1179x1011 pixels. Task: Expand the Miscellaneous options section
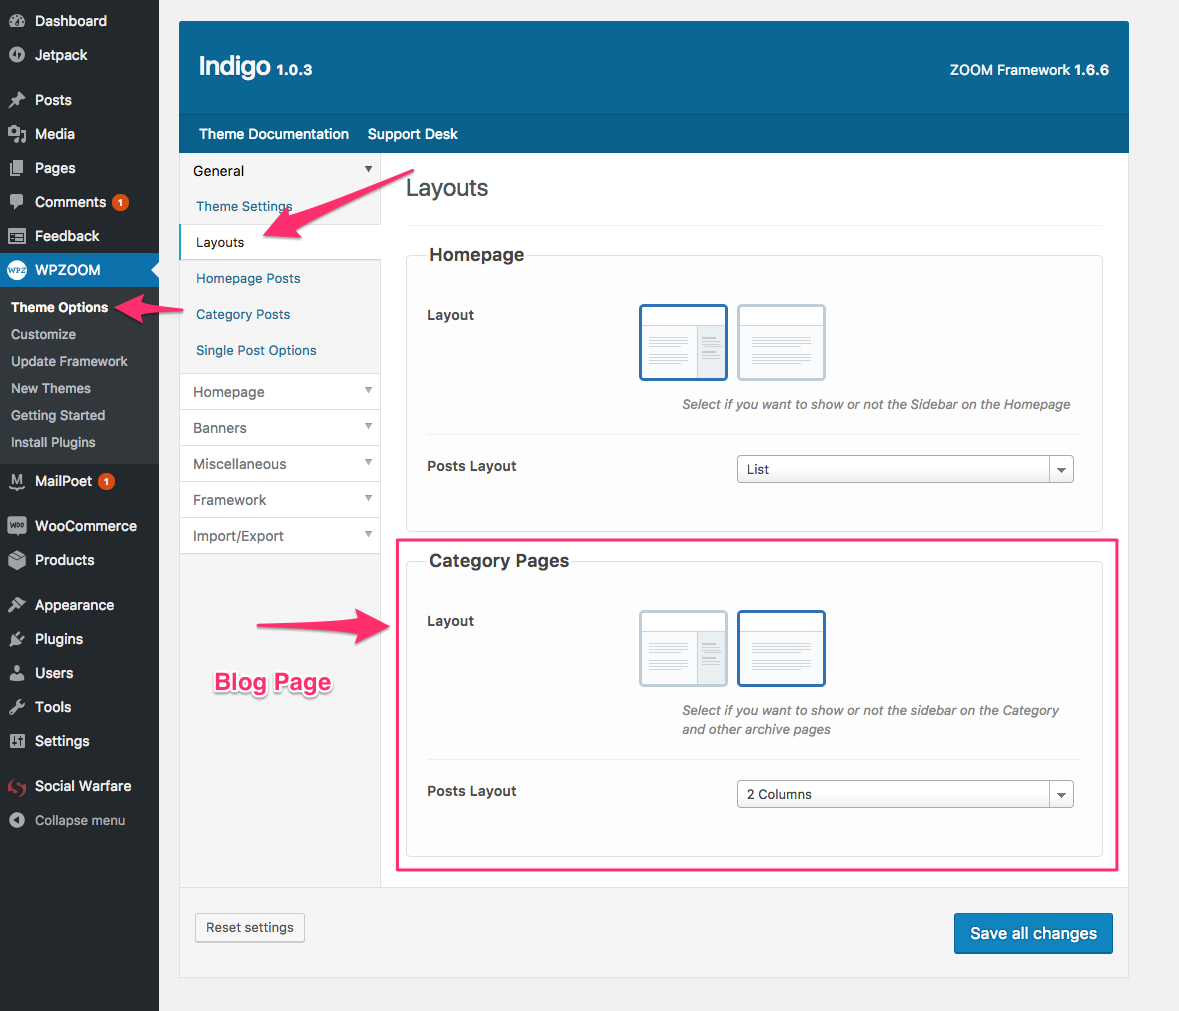point(280,464)
